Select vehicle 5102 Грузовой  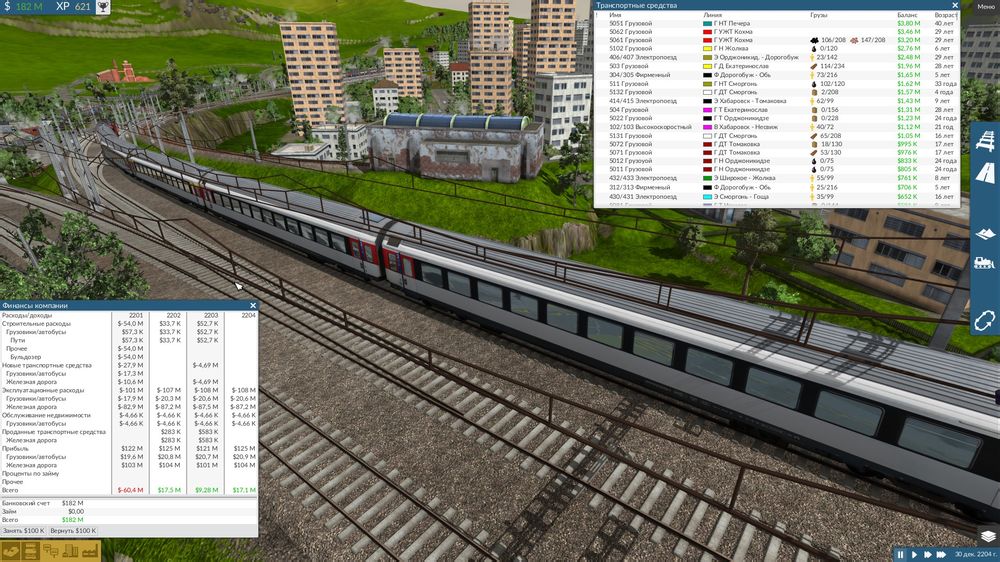(x=630, y=48)
